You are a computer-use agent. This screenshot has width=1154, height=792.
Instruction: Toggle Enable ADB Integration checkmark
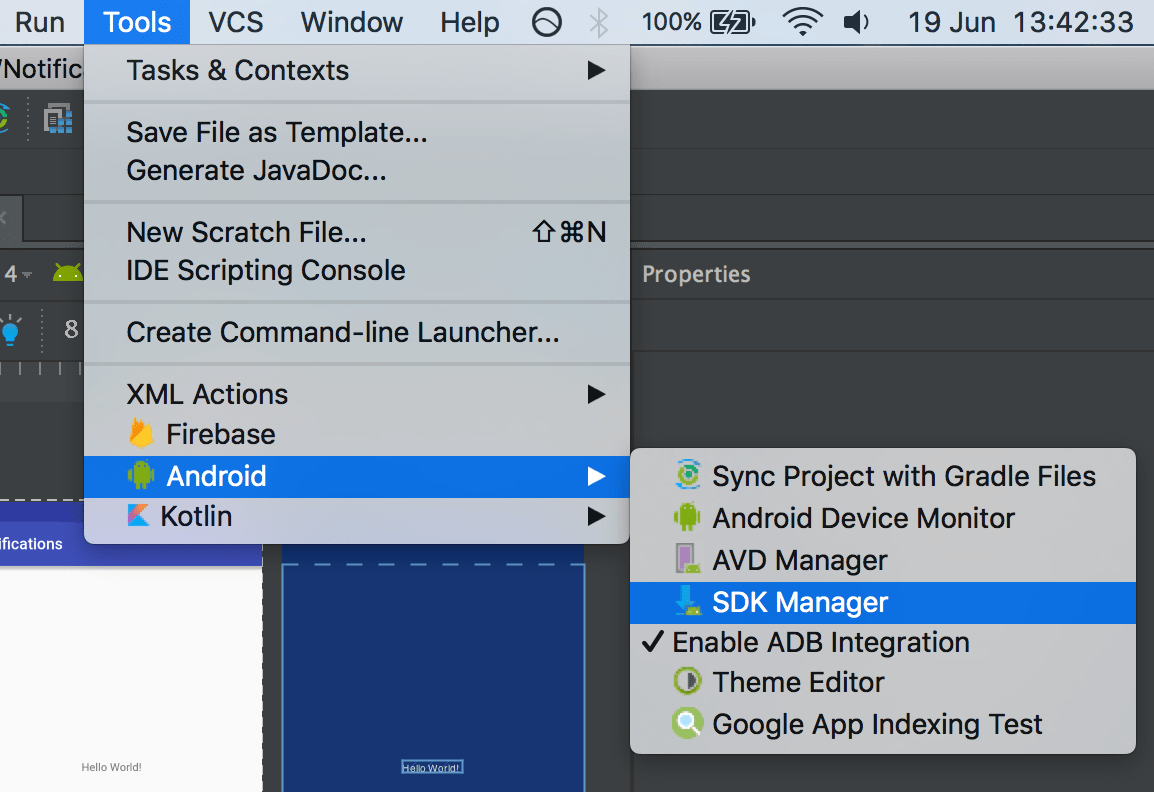[x=653, y=642]
